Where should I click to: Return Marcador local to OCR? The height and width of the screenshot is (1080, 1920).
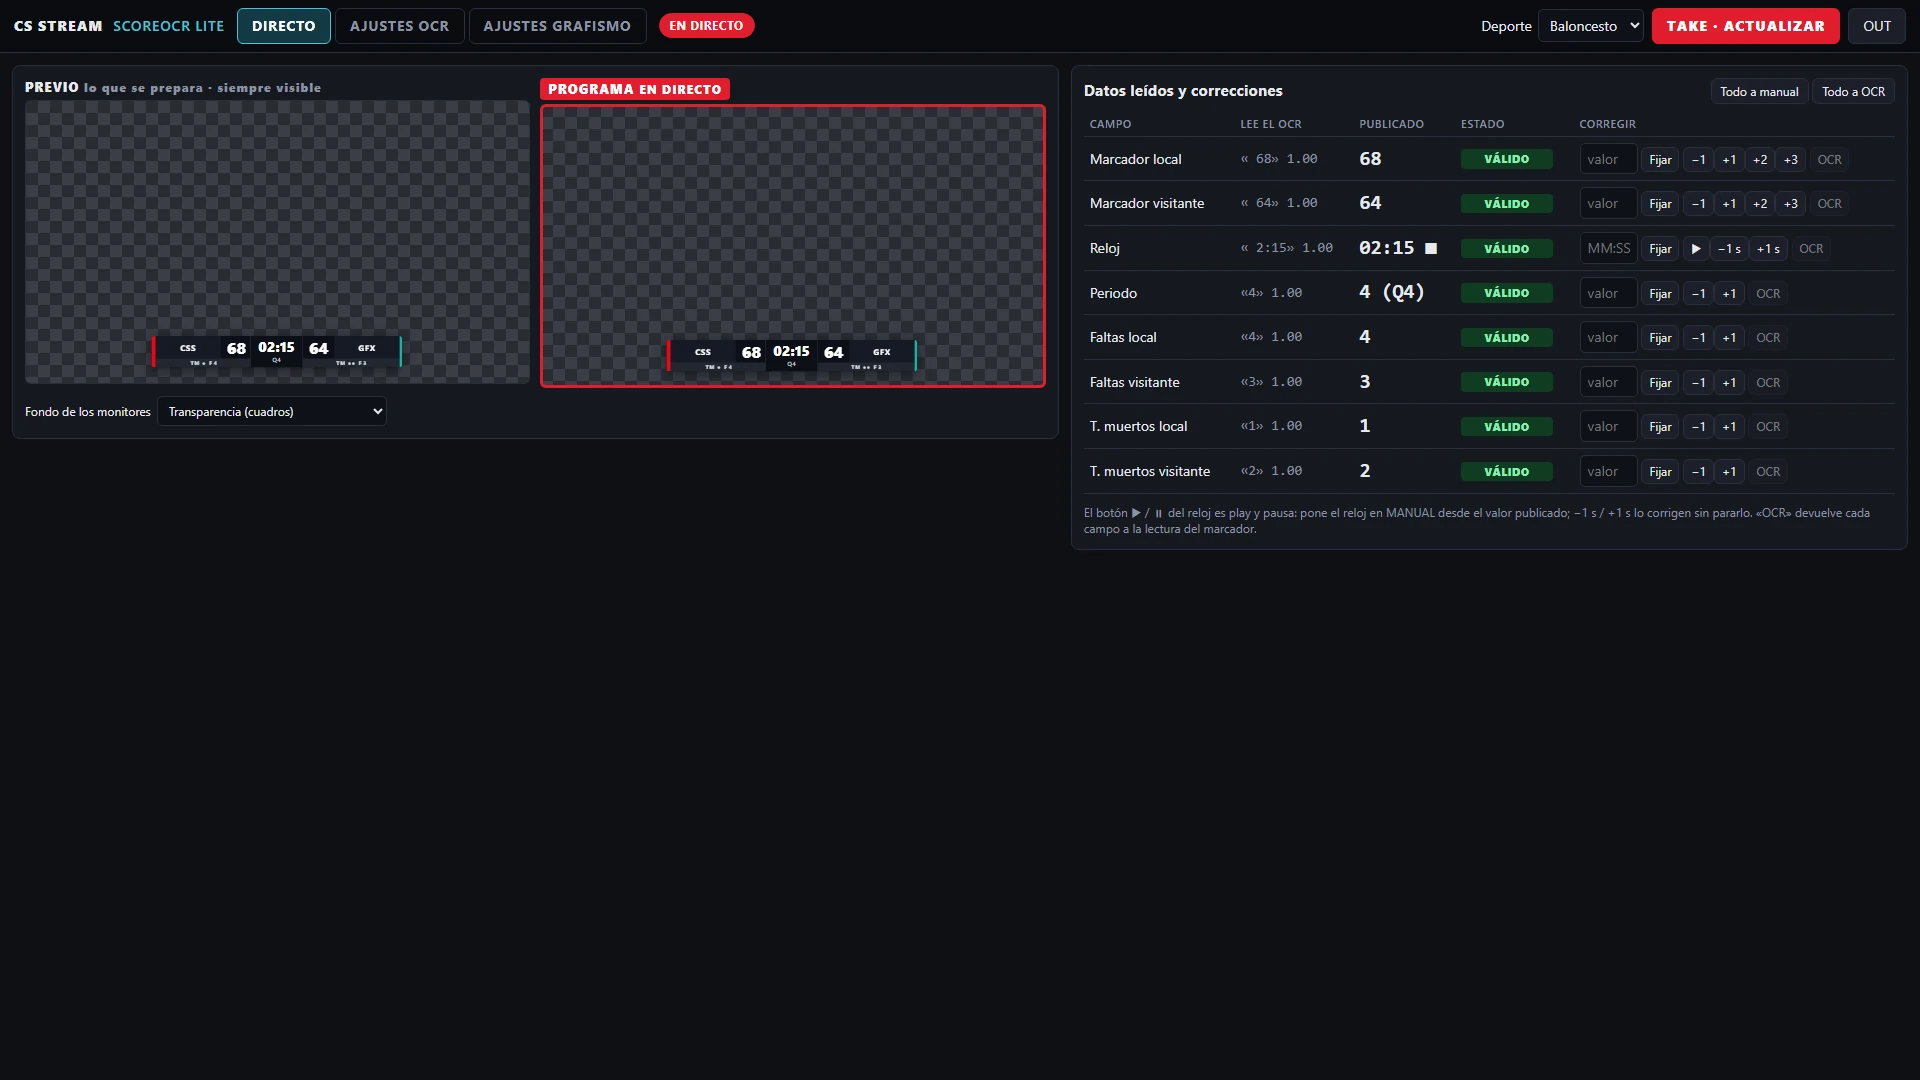(x=1829, y=160)
